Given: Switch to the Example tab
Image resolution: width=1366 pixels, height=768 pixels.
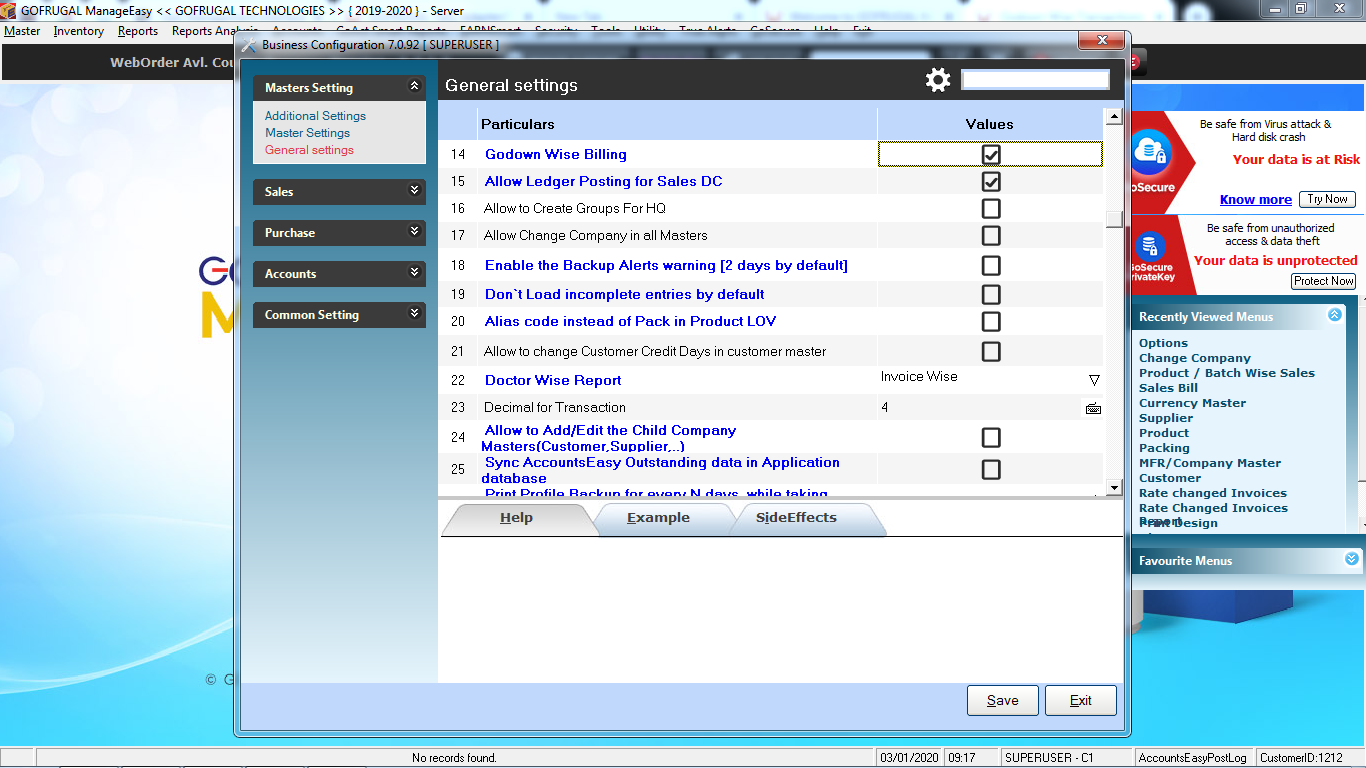Looking at the screenshot, I should click(x=658, y=518).
